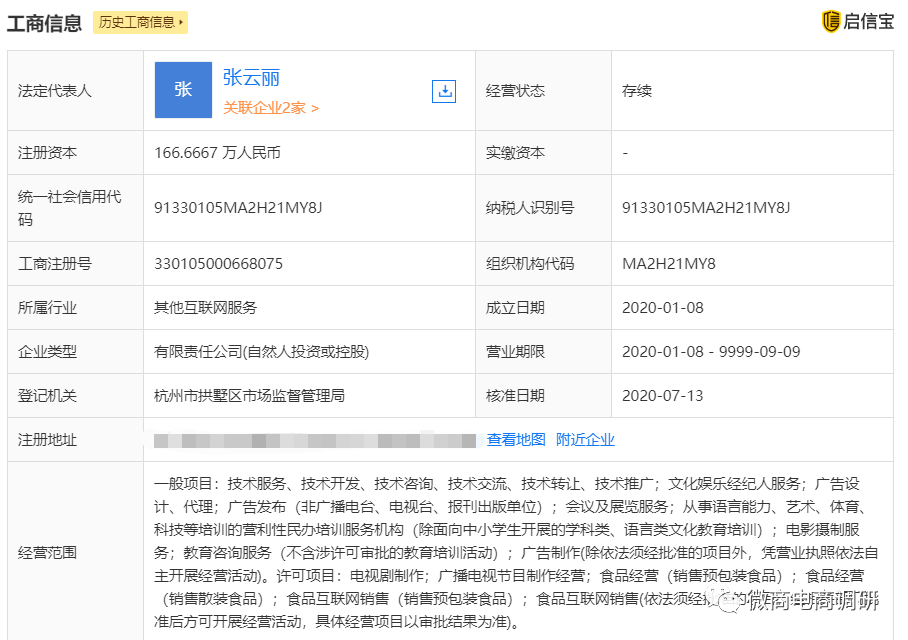
Task: Select the registration number 330105000668075
Action: [218, 264]
